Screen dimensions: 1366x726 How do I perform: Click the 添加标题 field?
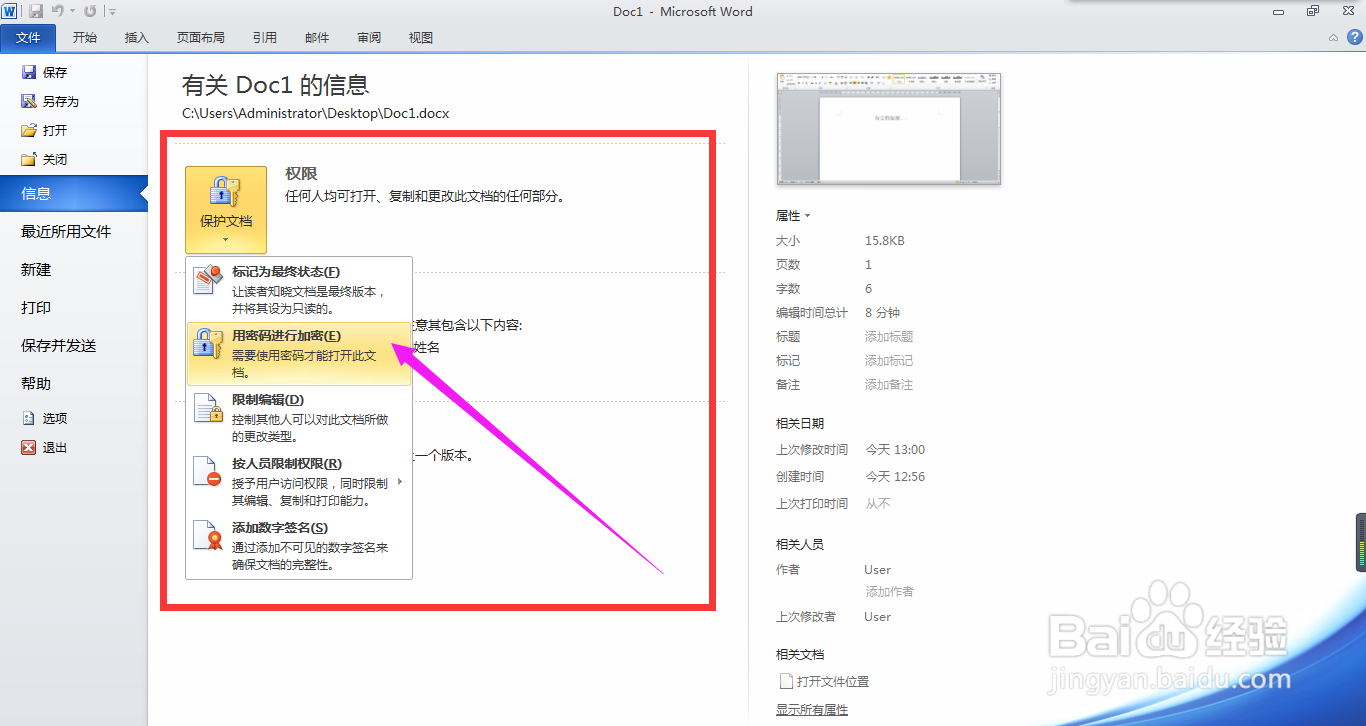(889, 337)
